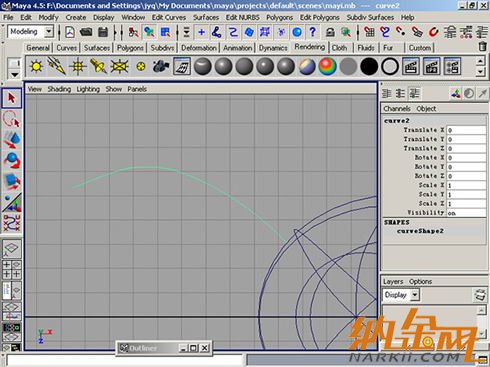The width and height of the screenshot is (490, 367).
Task: Click the Rotate Y value field
Action: 466,167
